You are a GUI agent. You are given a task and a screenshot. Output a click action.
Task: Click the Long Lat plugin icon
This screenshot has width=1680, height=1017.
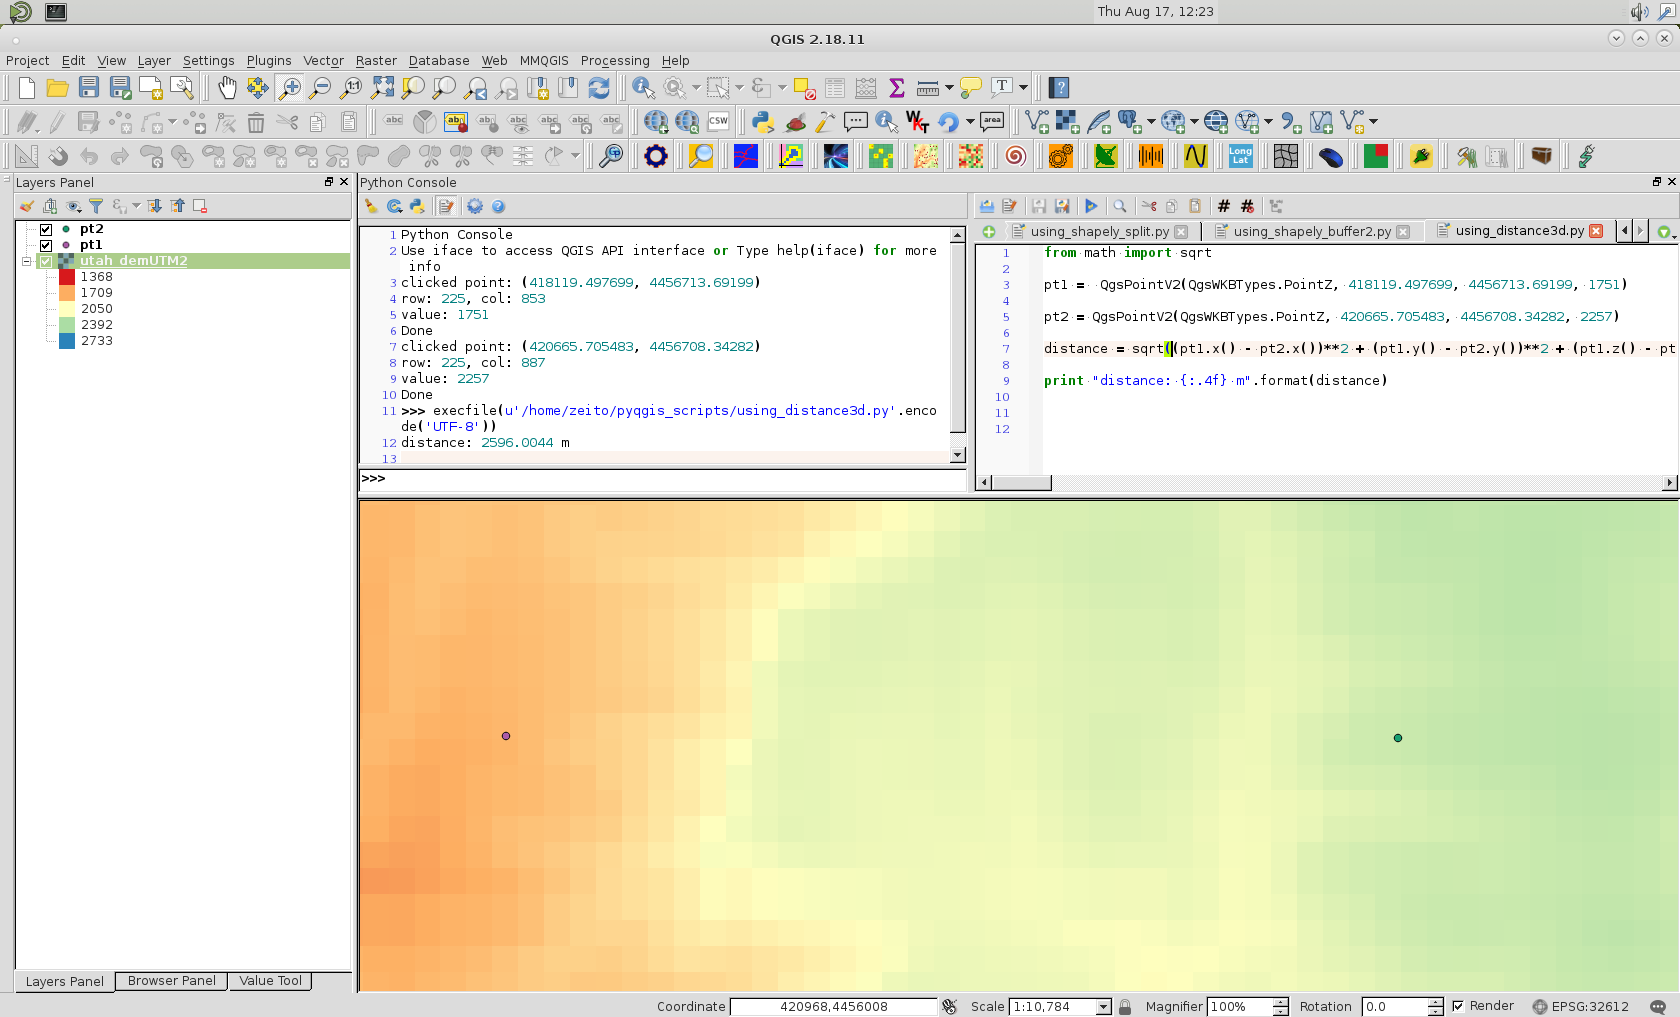click(x=1241, y=156)
